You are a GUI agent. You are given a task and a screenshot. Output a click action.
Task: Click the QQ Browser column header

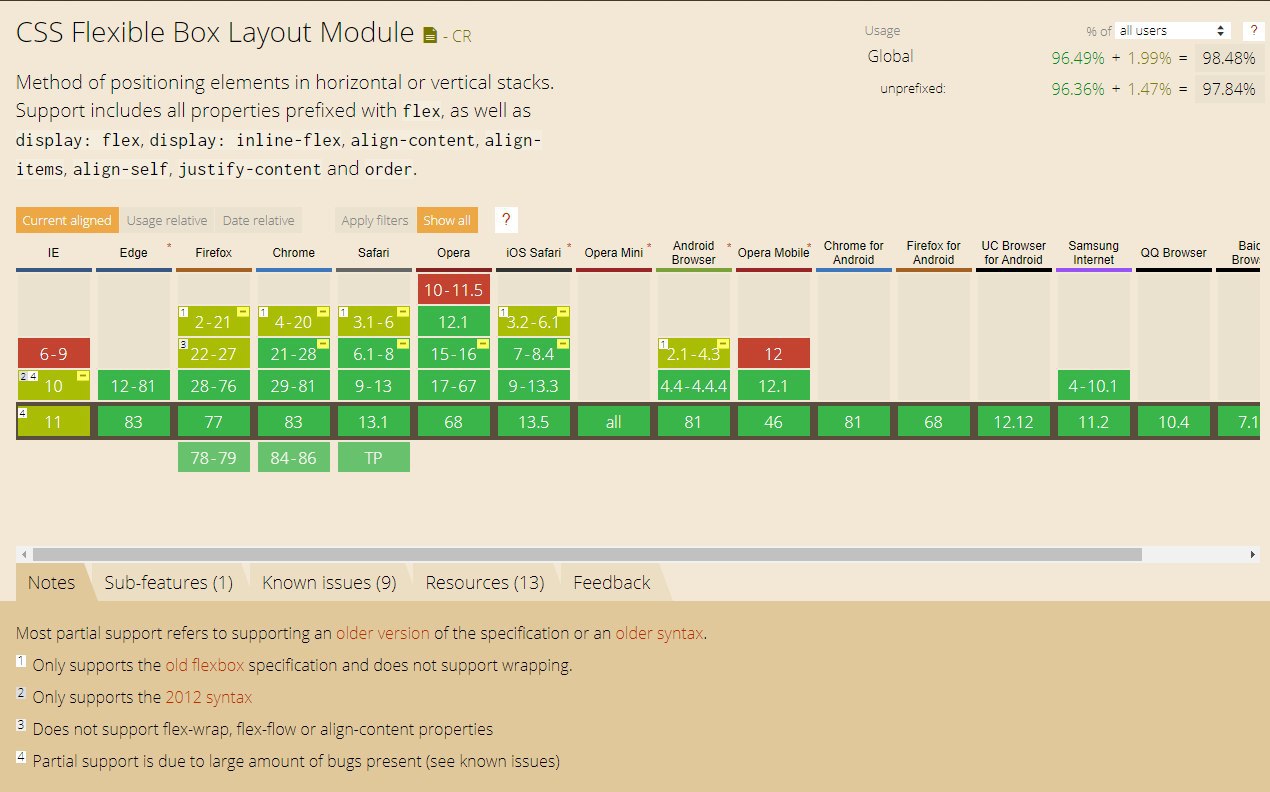point(1173,253)
